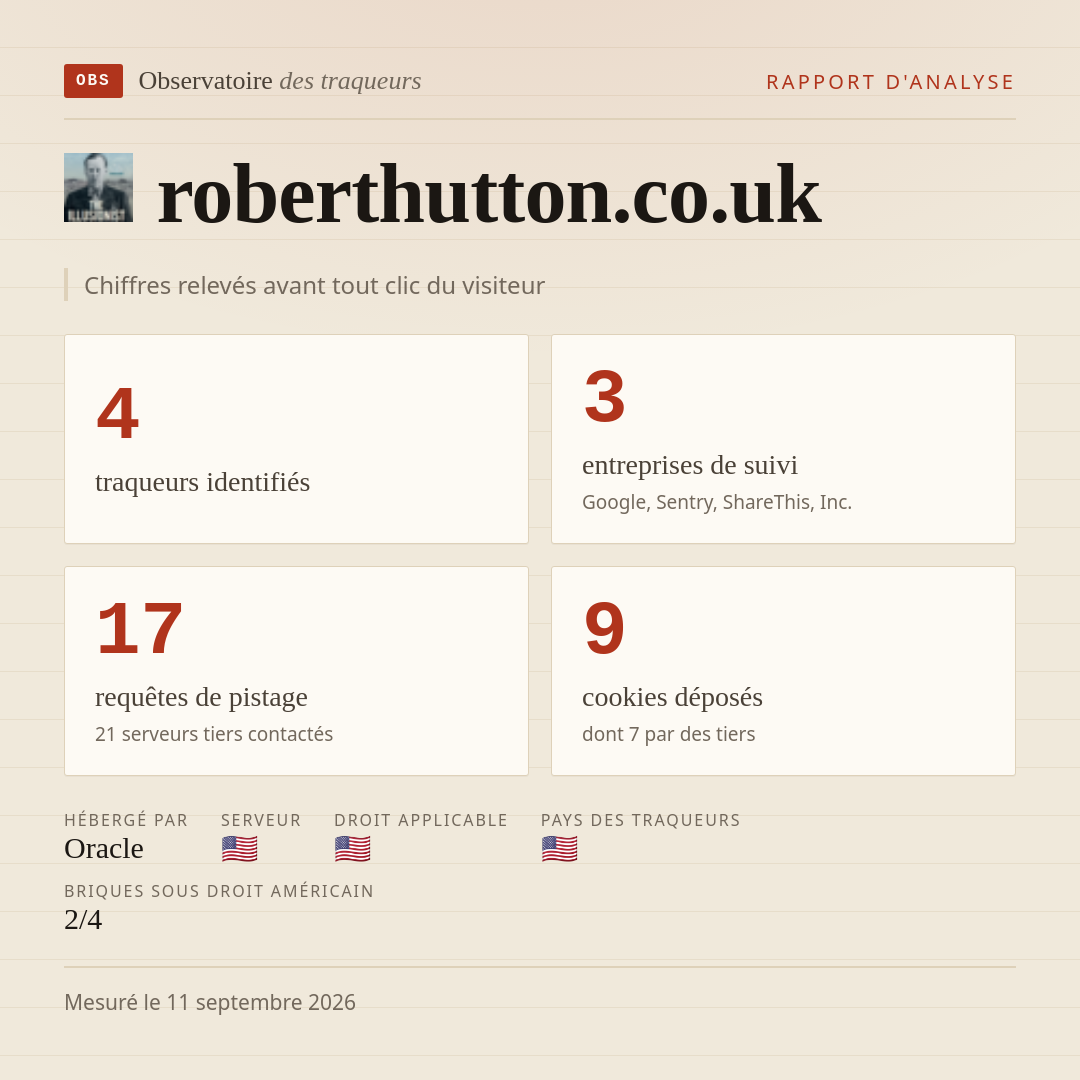Click the number 9 in cookies card

605,629
